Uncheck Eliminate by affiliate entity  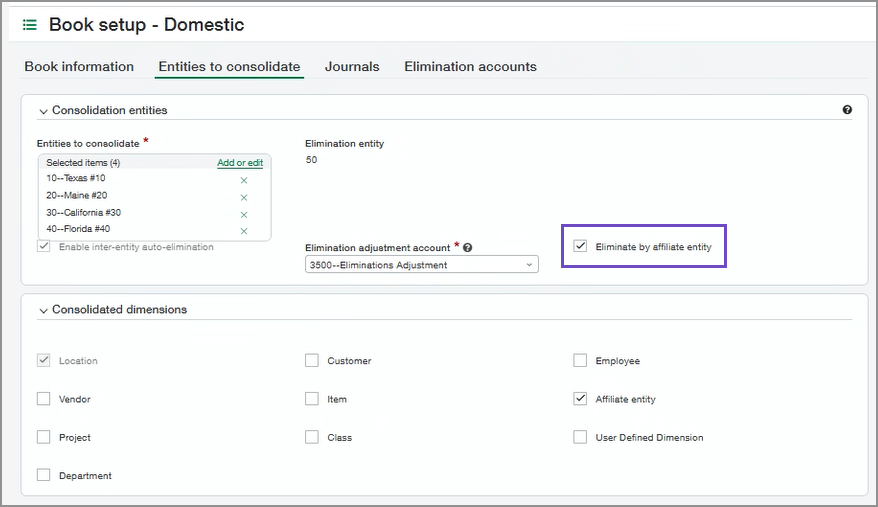click(x=581, y=246)
